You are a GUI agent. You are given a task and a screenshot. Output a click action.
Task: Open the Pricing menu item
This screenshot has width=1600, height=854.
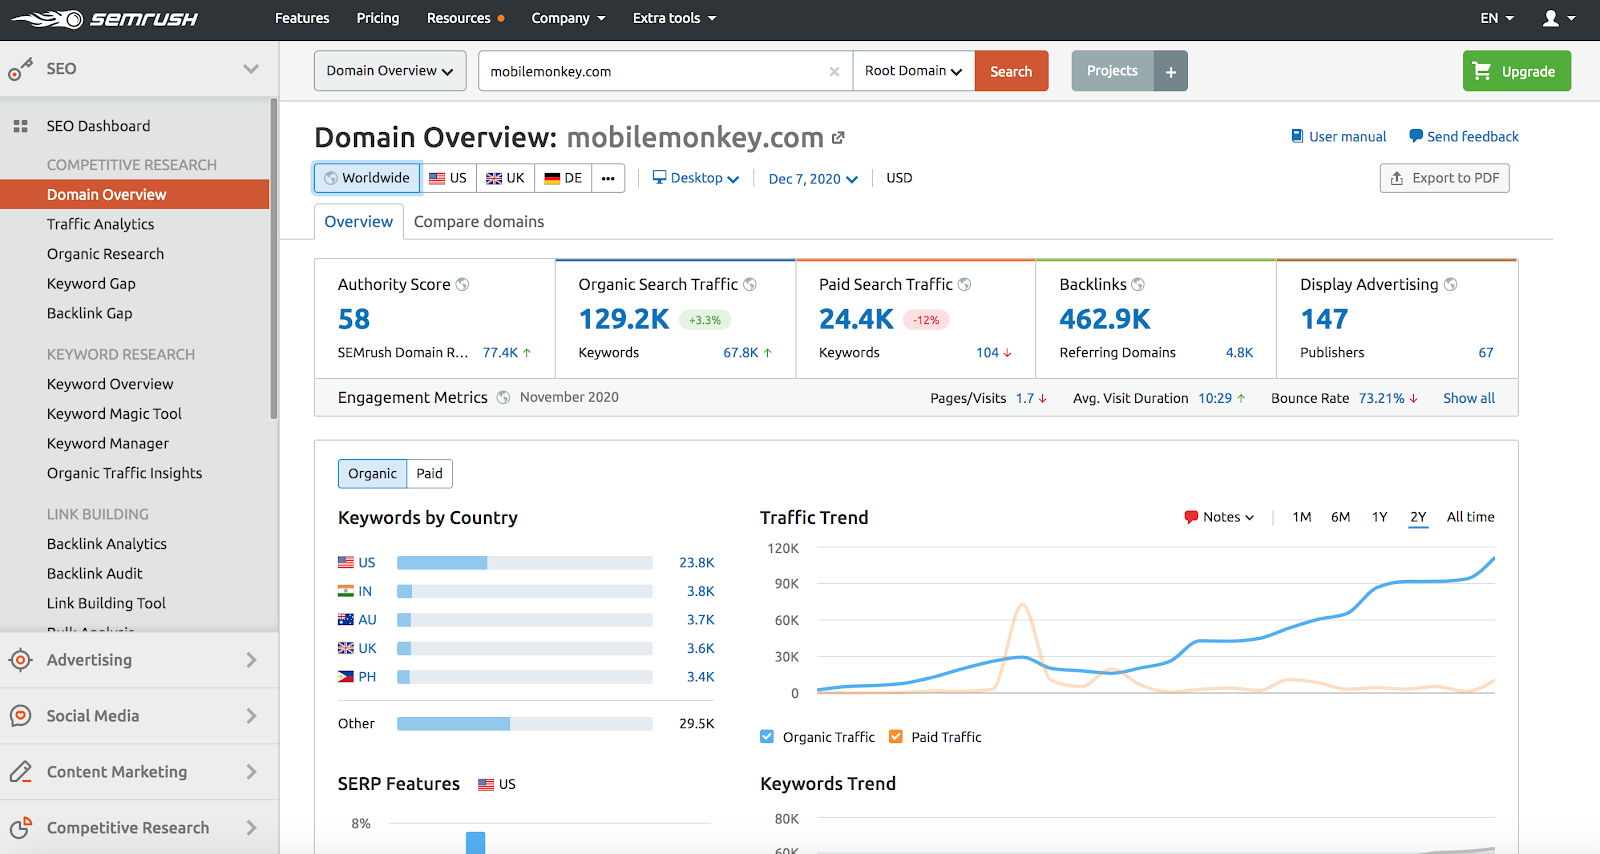[378, 18]
